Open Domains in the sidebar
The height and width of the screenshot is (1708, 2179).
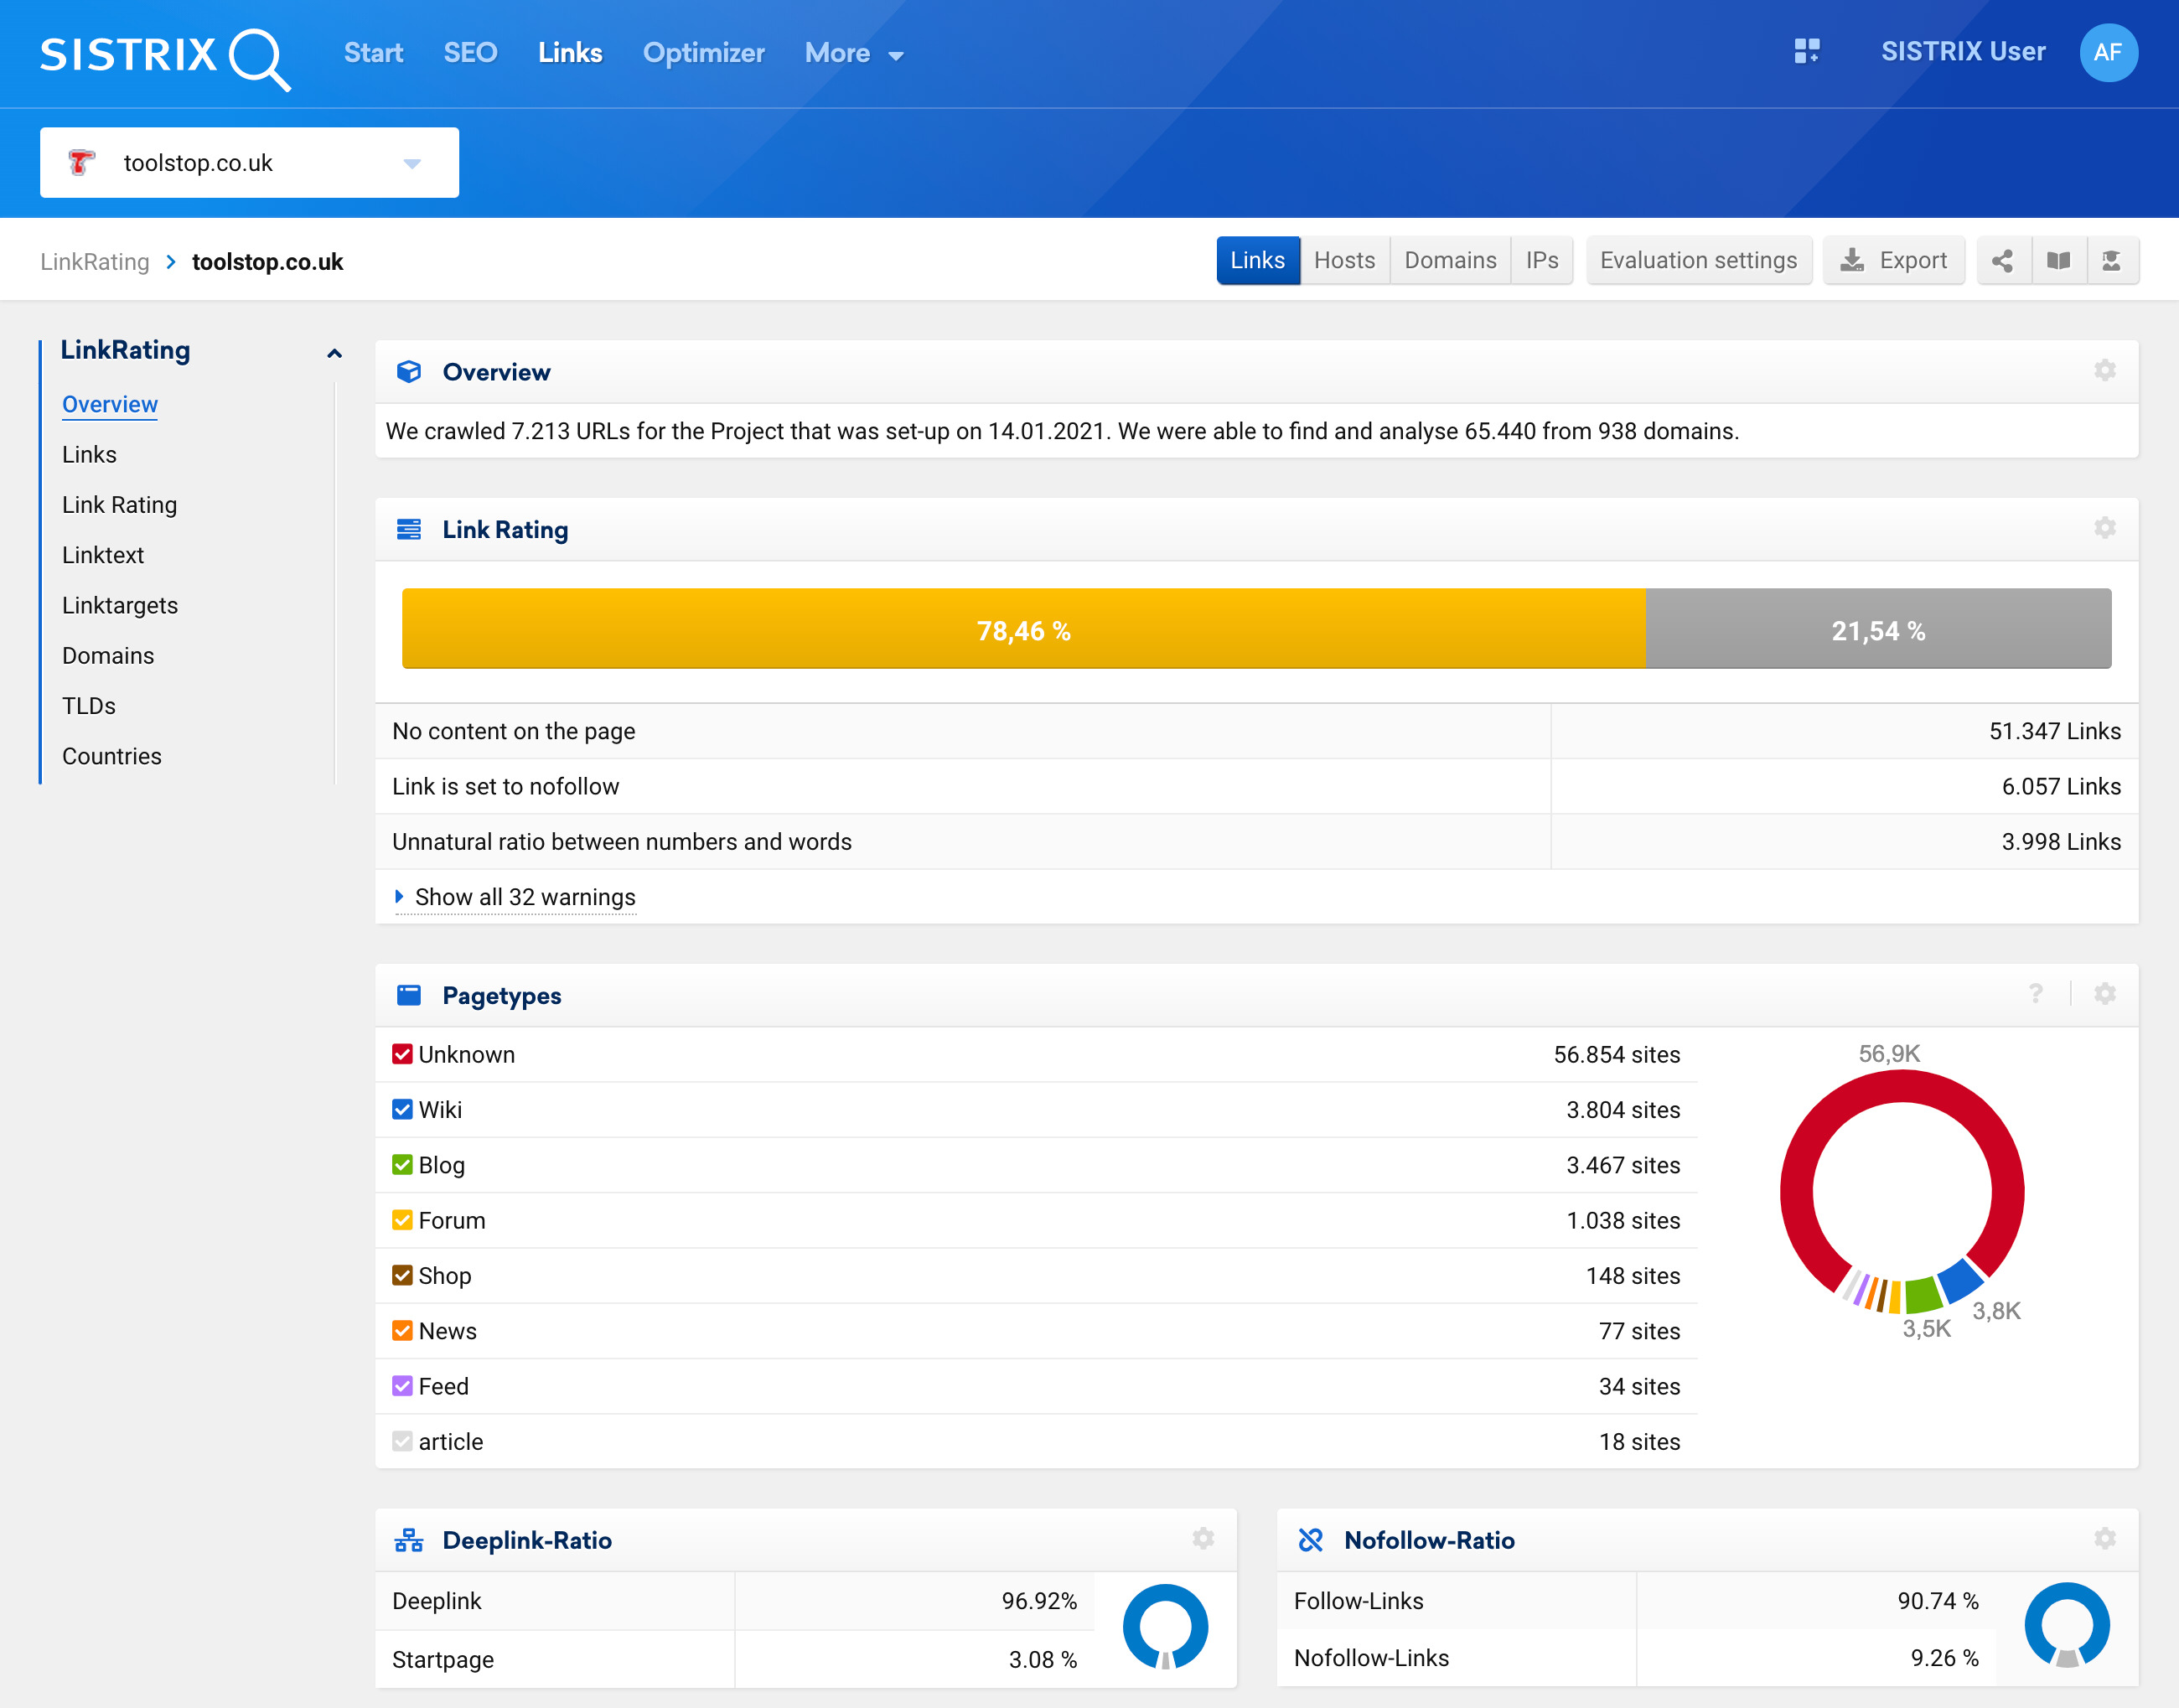(x=108, y=656)
